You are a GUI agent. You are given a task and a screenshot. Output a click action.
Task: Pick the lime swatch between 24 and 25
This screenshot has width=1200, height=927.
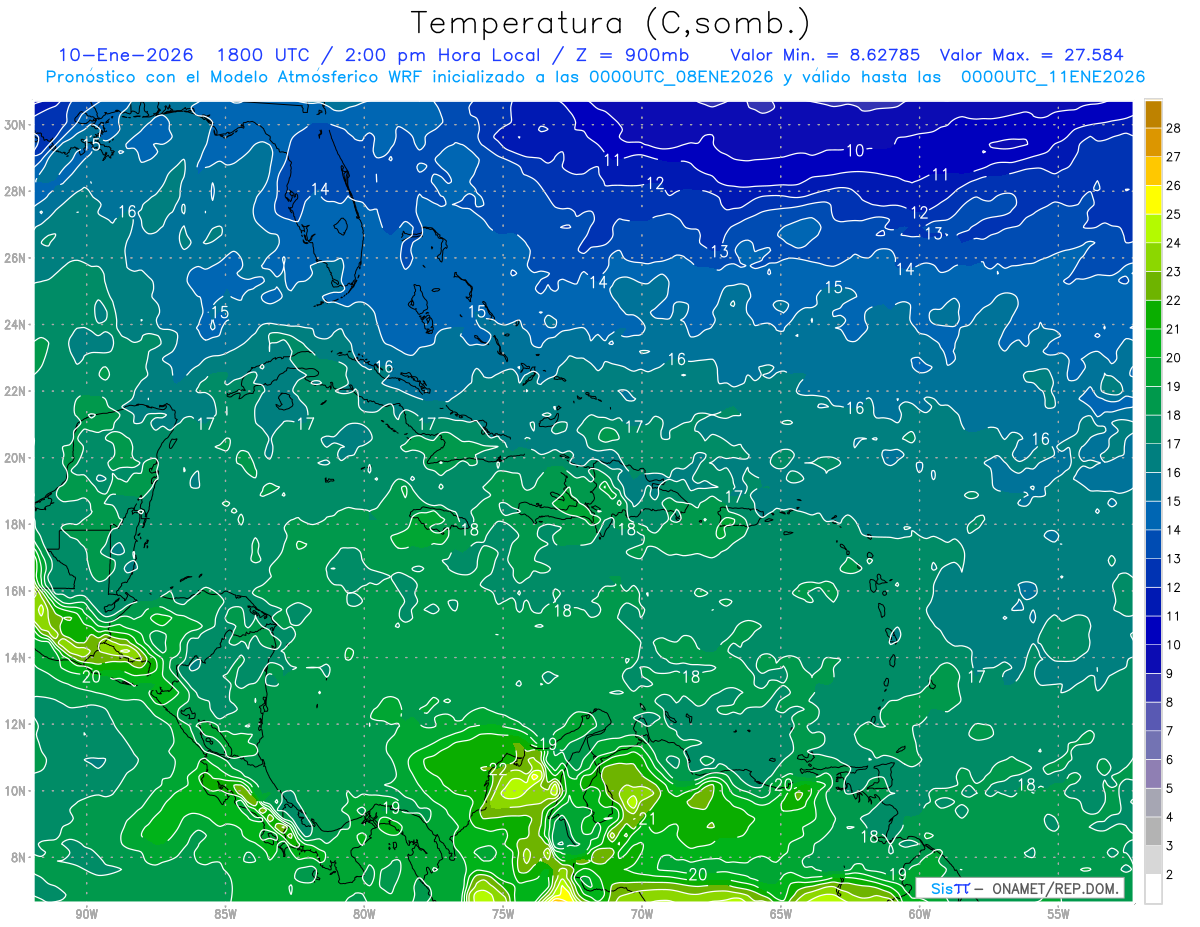click(1153, 228)
